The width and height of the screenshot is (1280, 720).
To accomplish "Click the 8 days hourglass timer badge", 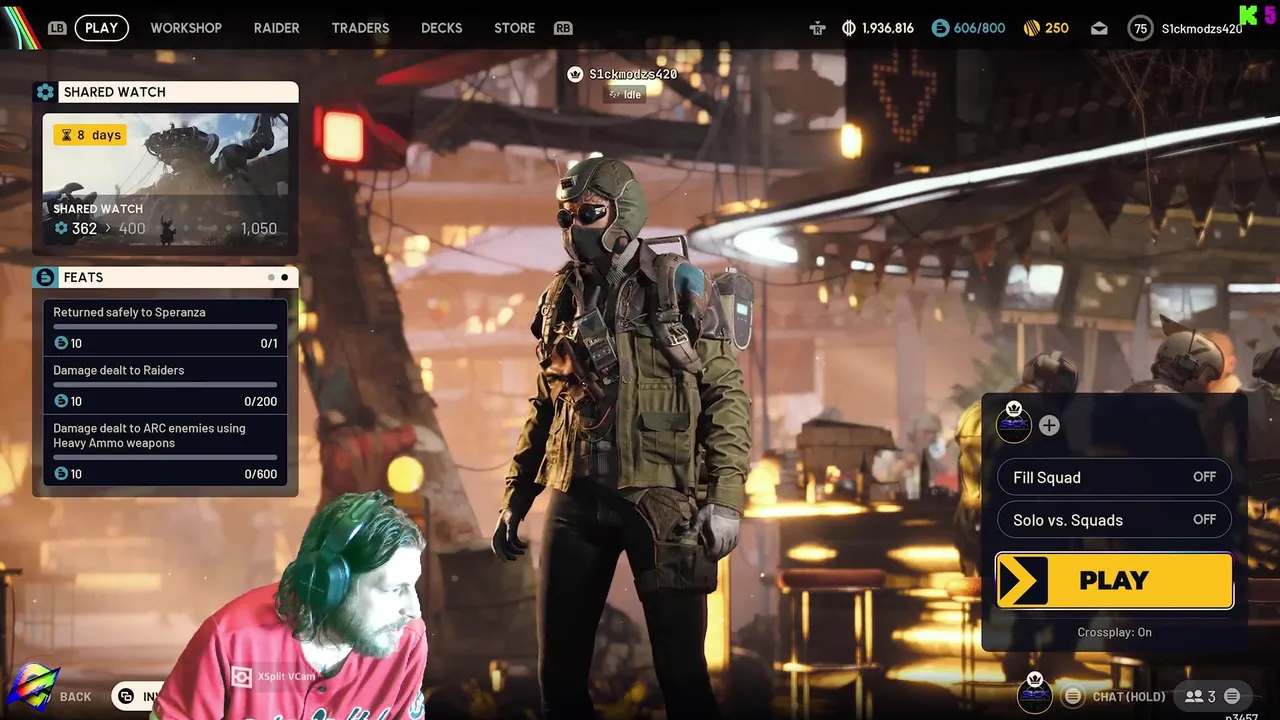I will point(90,134).
